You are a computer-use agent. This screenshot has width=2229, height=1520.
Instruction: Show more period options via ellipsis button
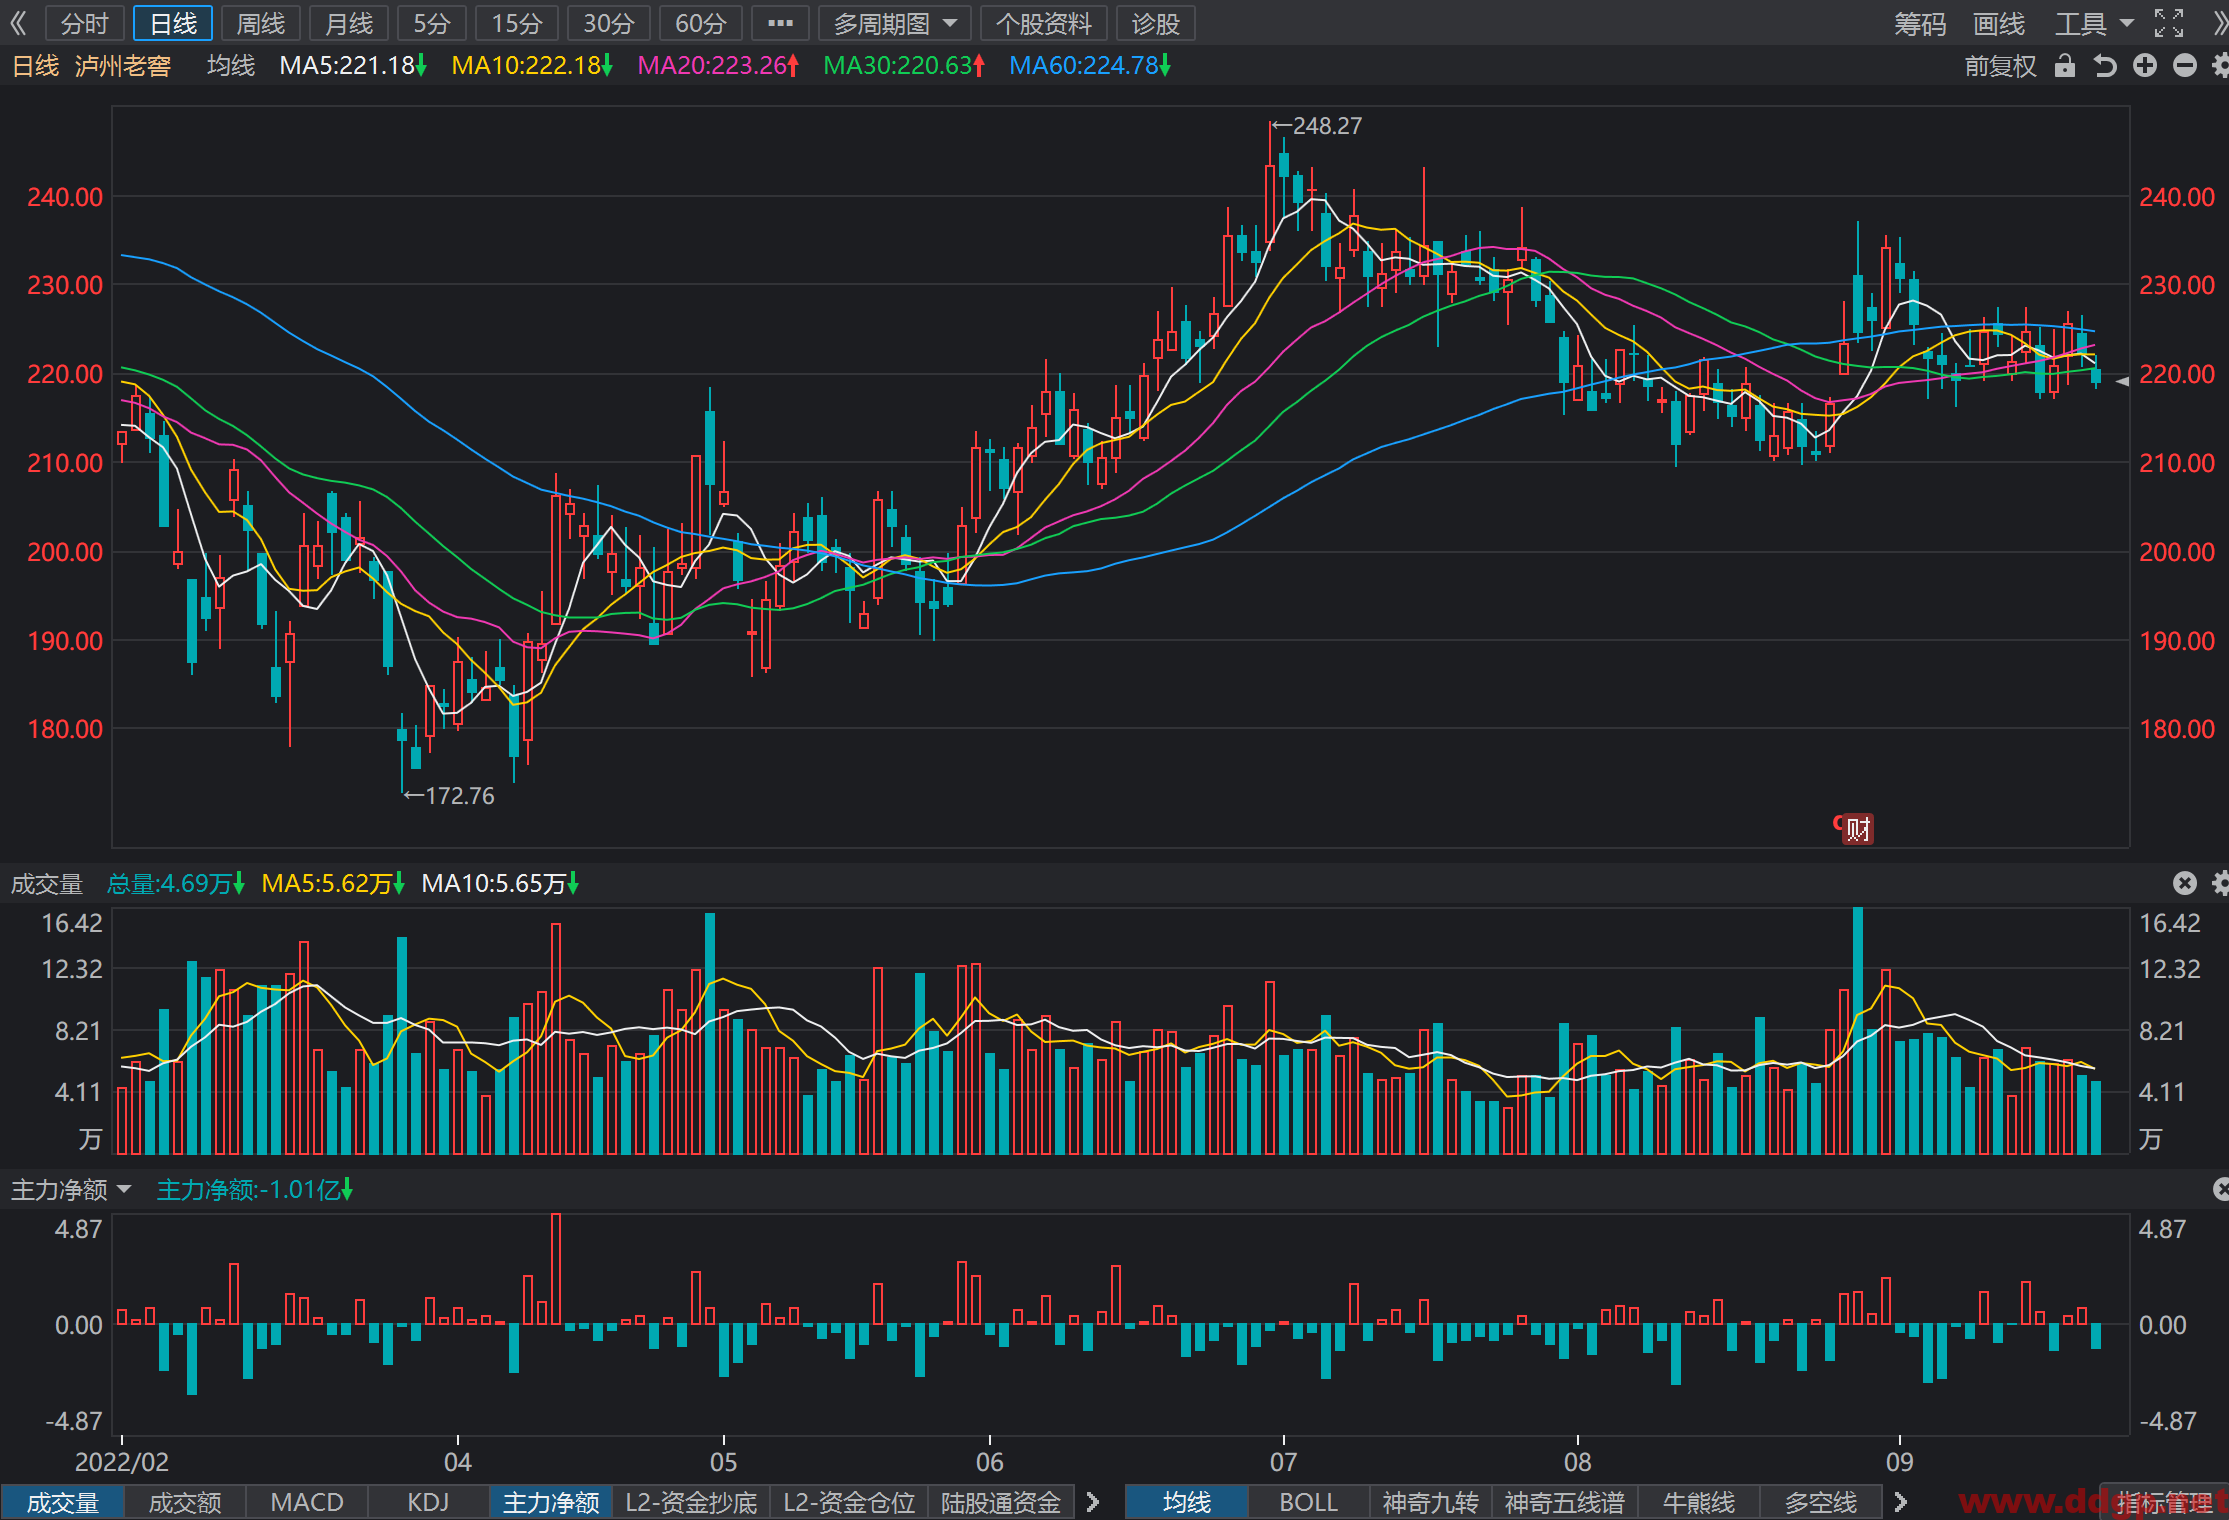780,23
